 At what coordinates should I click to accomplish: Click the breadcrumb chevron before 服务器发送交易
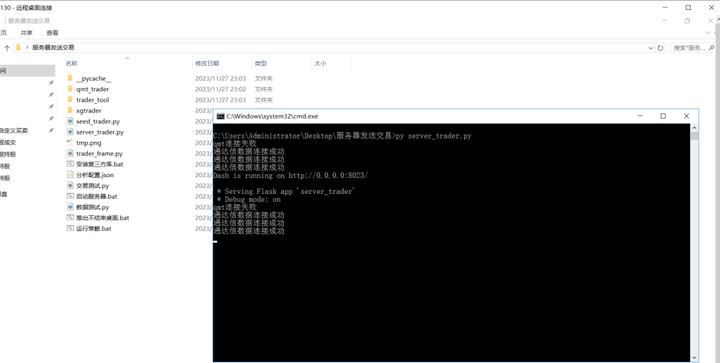pos(27,47)
